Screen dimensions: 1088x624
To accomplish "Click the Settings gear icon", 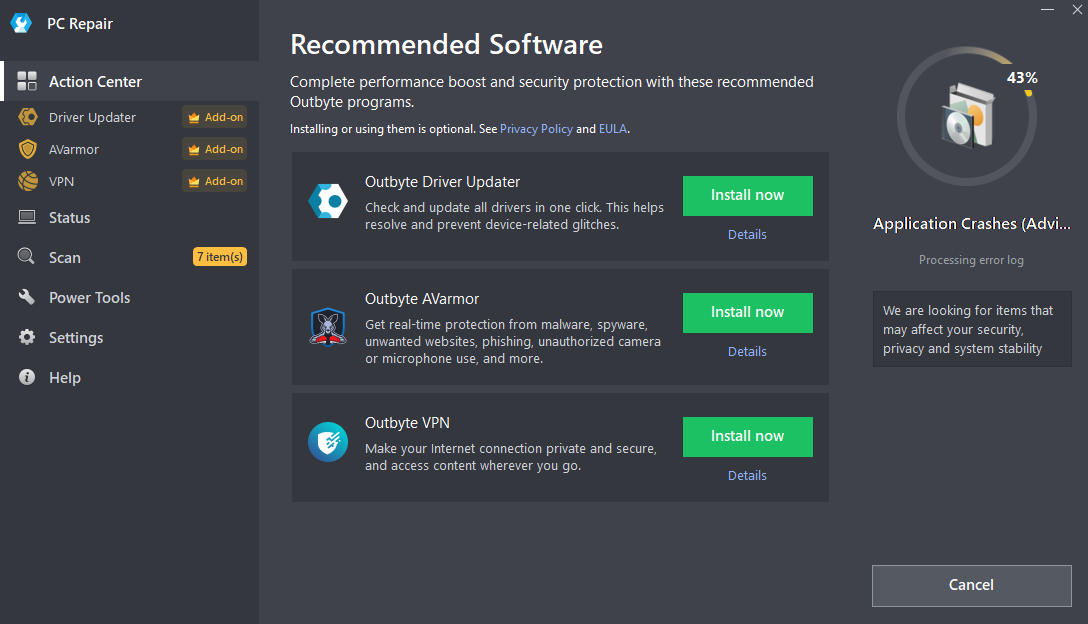I will pyautogui.click(x=26, y=337).
